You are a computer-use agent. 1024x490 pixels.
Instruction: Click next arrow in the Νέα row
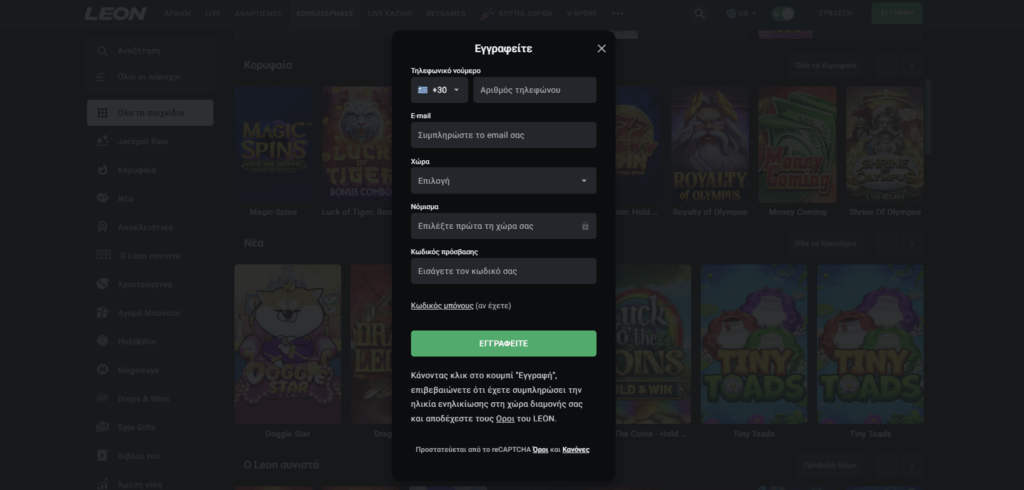pyautogui.click(x=912, y=243)
